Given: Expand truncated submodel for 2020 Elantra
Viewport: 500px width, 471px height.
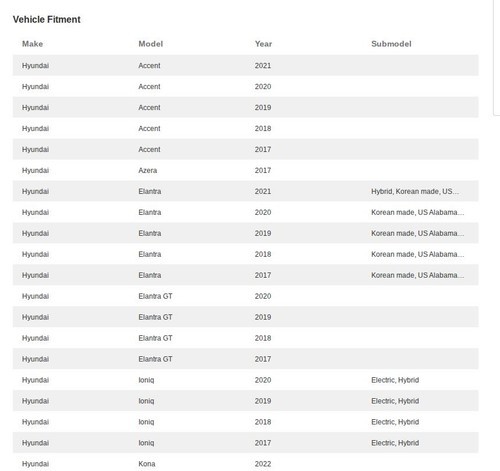Looking at the screenshot, I should (x=417, y=212).
